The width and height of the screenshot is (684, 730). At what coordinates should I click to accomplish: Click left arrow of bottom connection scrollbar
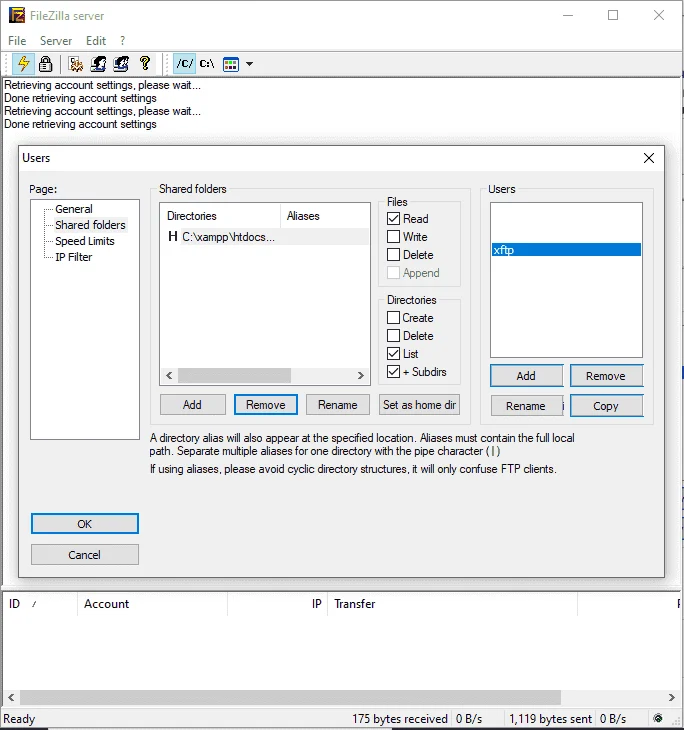[x=11, y=697]
